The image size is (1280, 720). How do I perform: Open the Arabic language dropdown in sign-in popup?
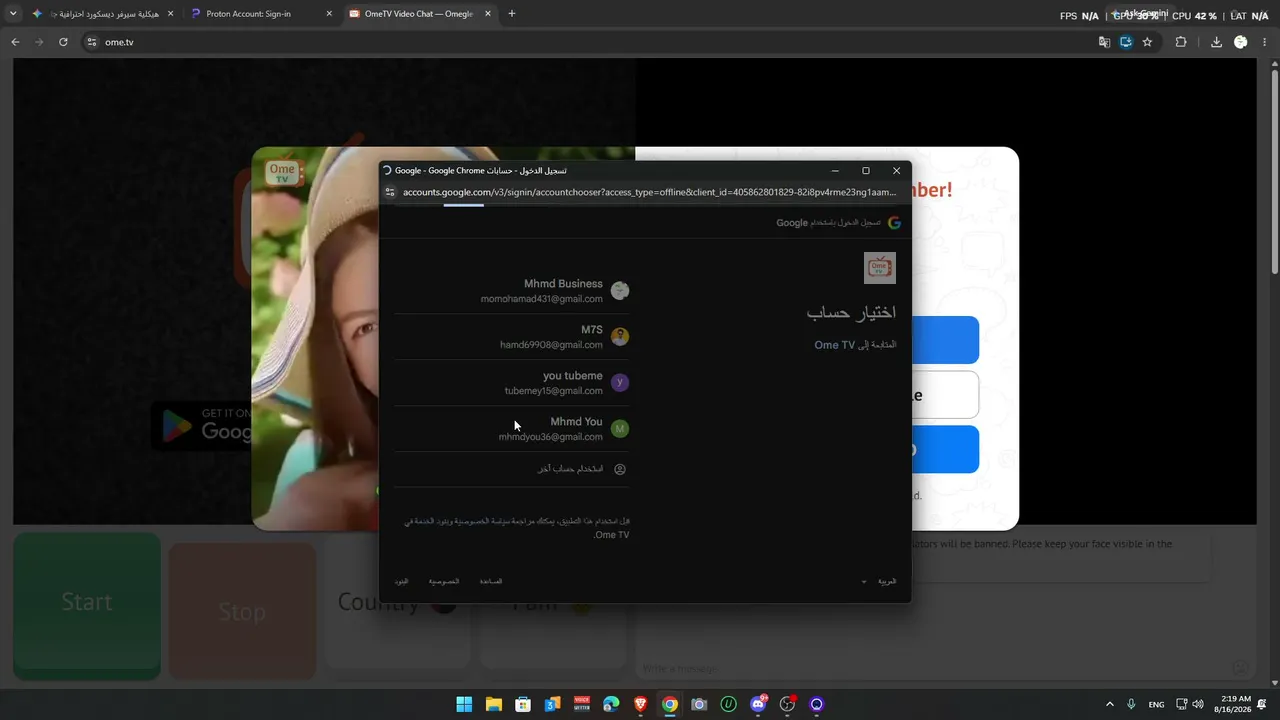[880, 581]
